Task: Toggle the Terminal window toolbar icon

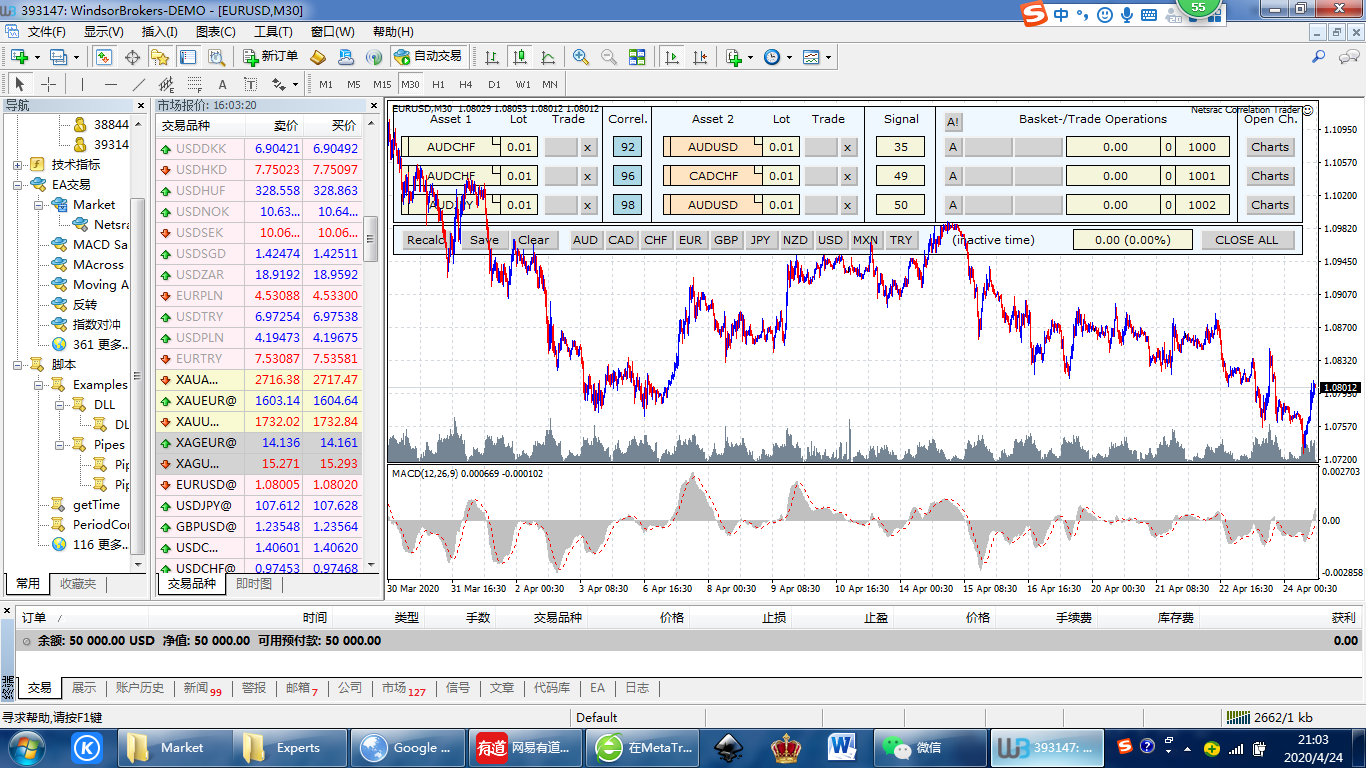Action: [x=188, y=57]
